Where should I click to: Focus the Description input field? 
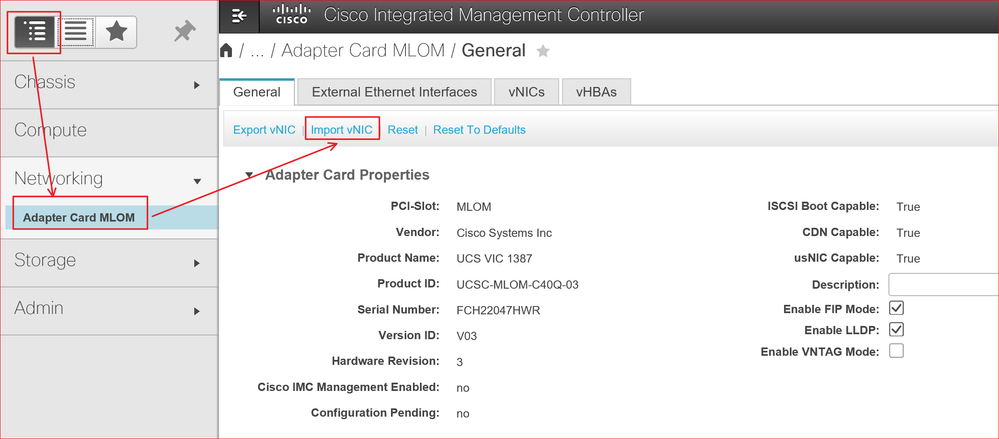(x=944, y=284)
